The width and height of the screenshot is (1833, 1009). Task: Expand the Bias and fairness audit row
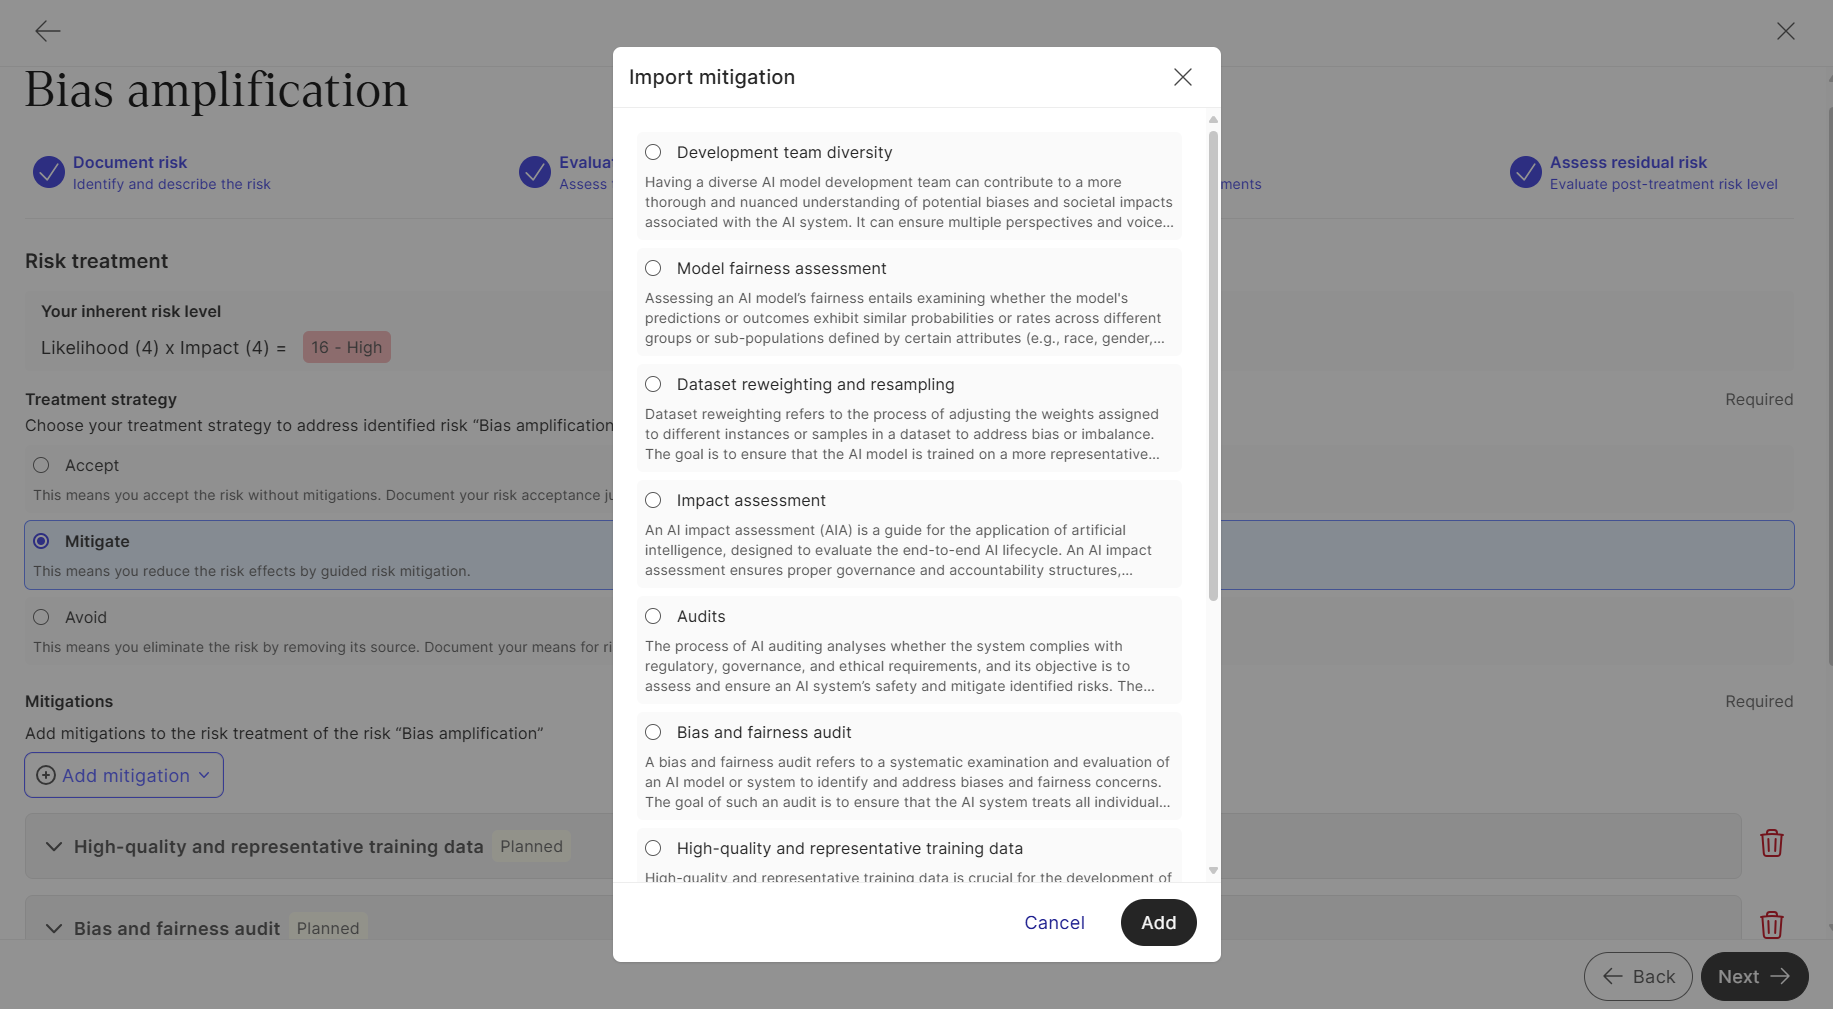[54, 929]
